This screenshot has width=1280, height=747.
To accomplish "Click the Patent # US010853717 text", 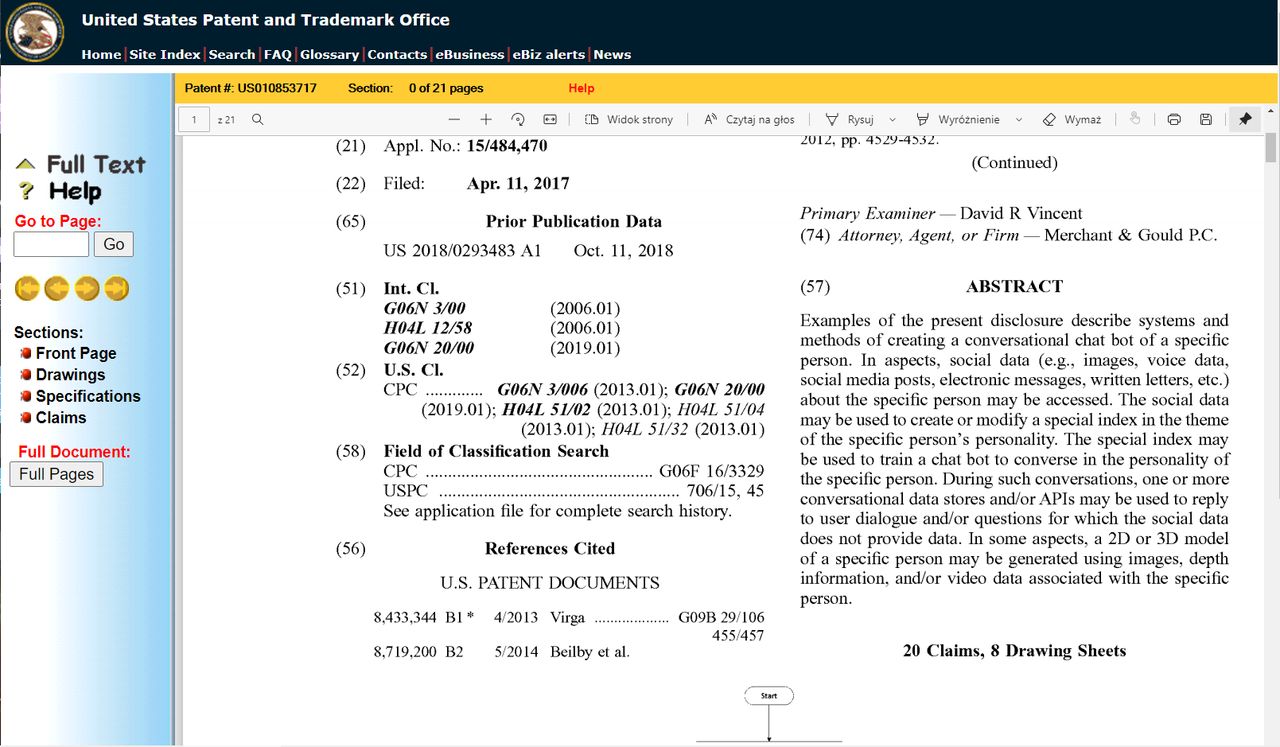I will [251, 88].
